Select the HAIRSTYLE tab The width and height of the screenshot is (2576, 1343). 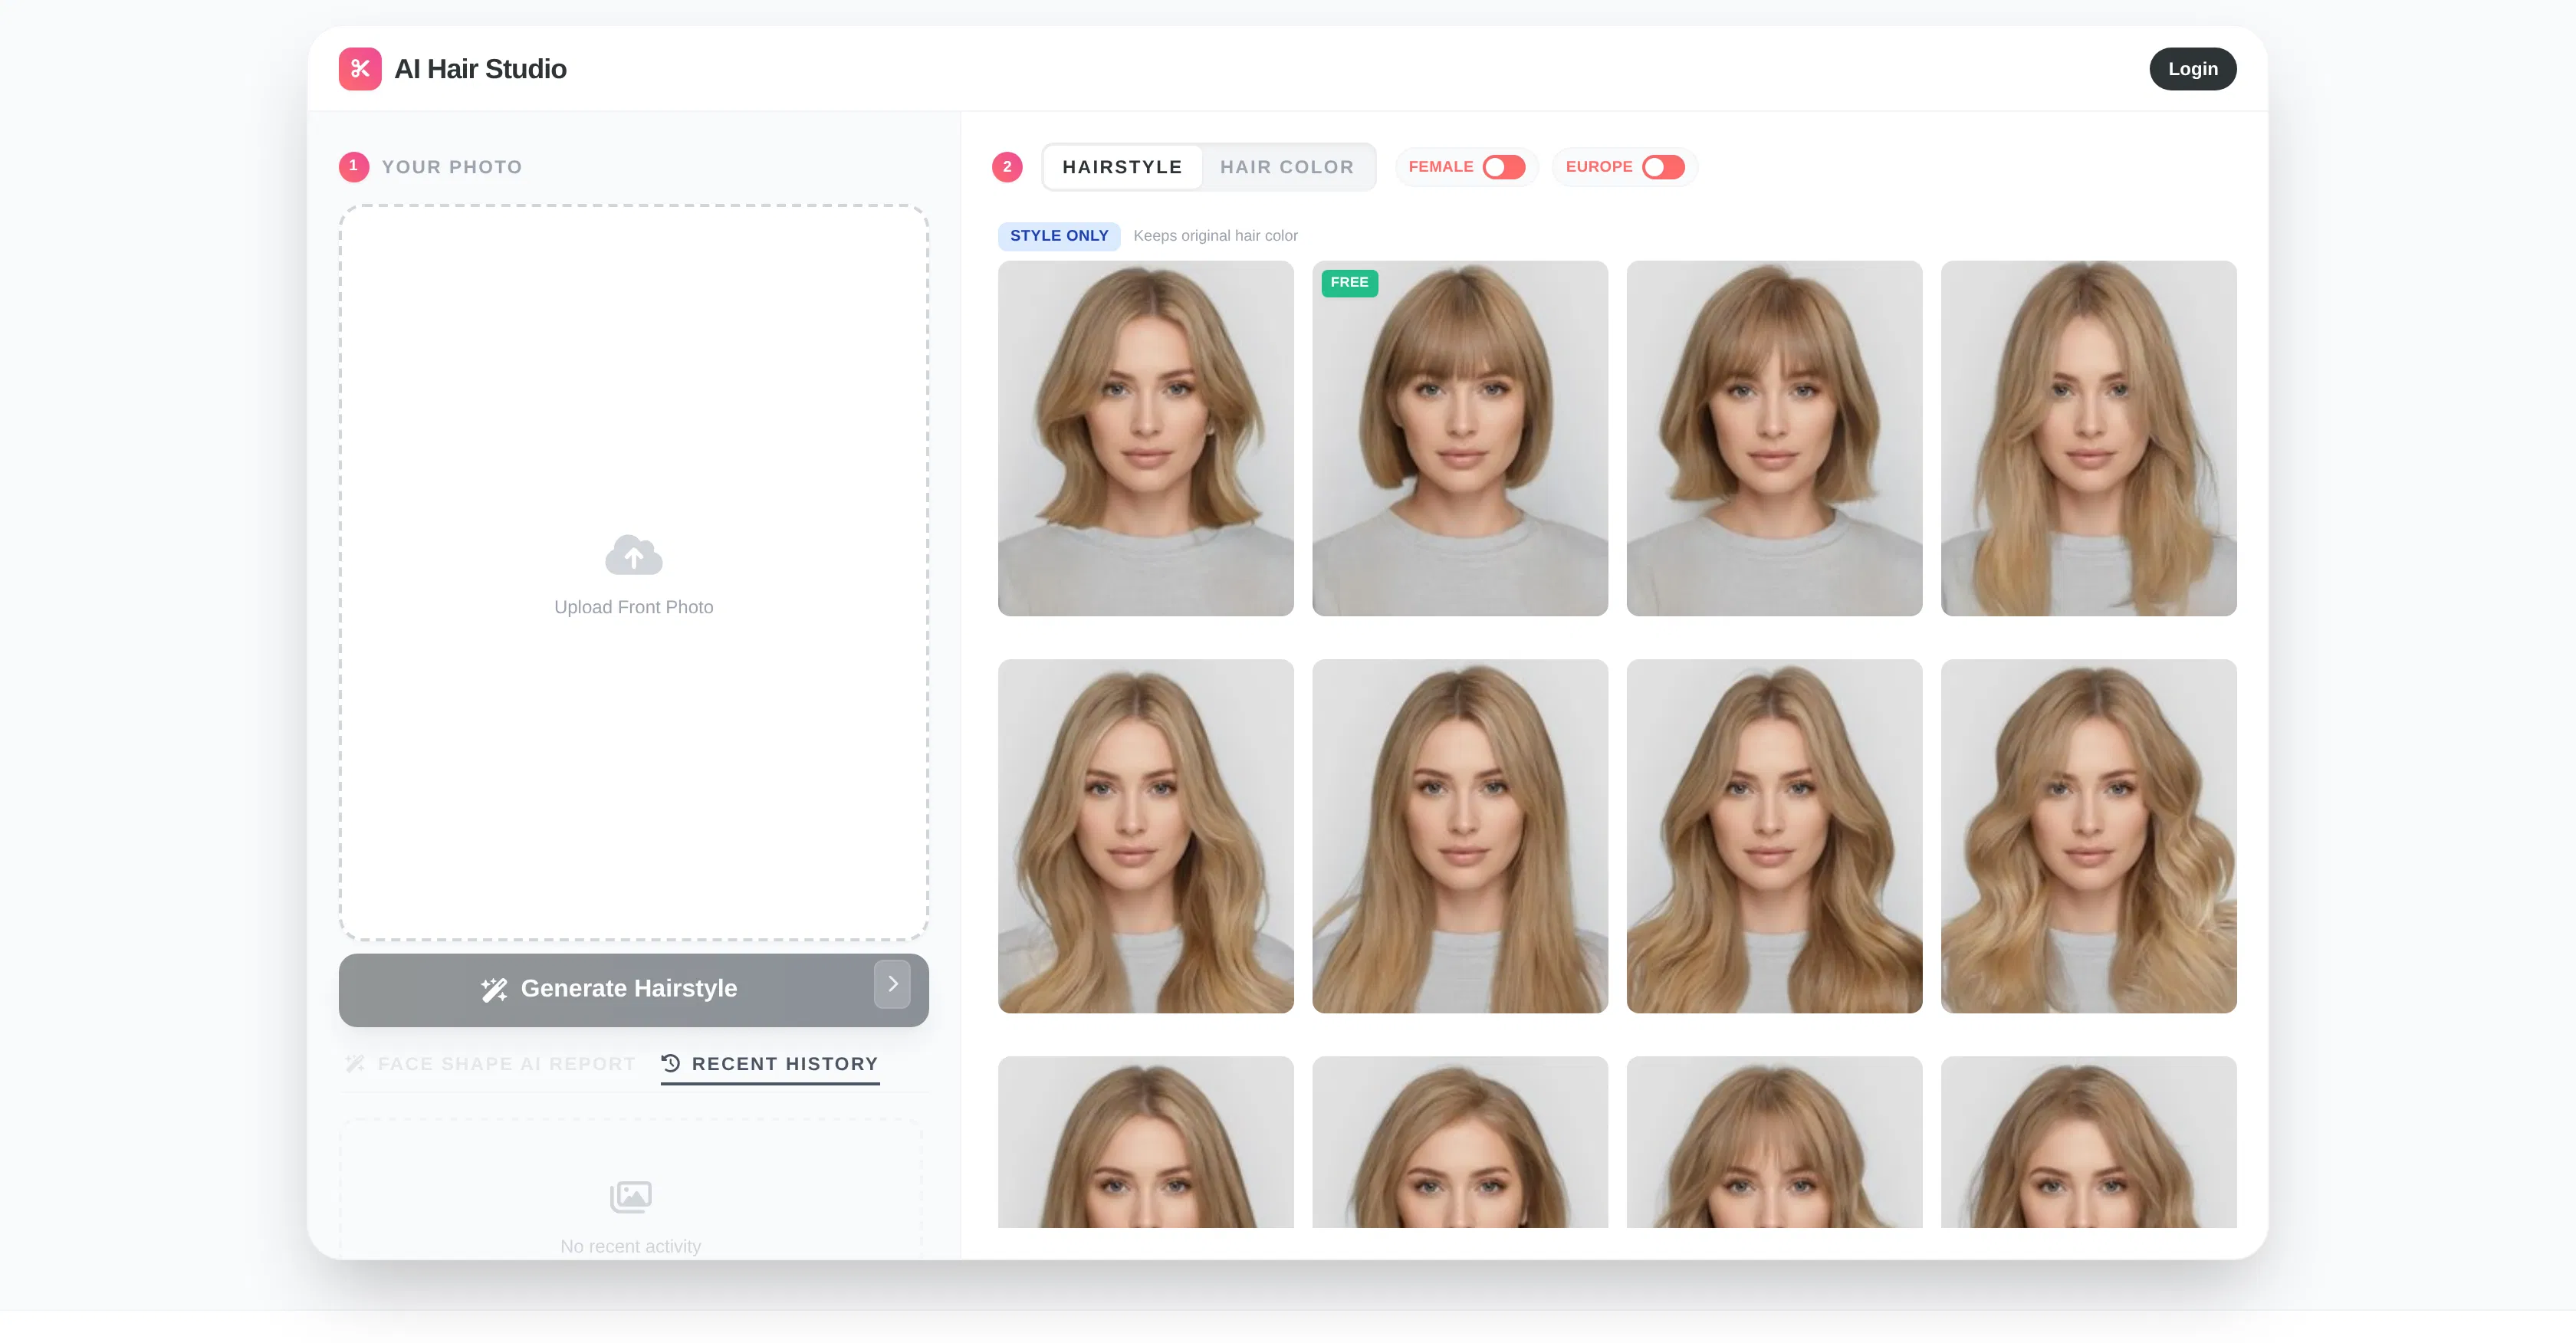1122,167
